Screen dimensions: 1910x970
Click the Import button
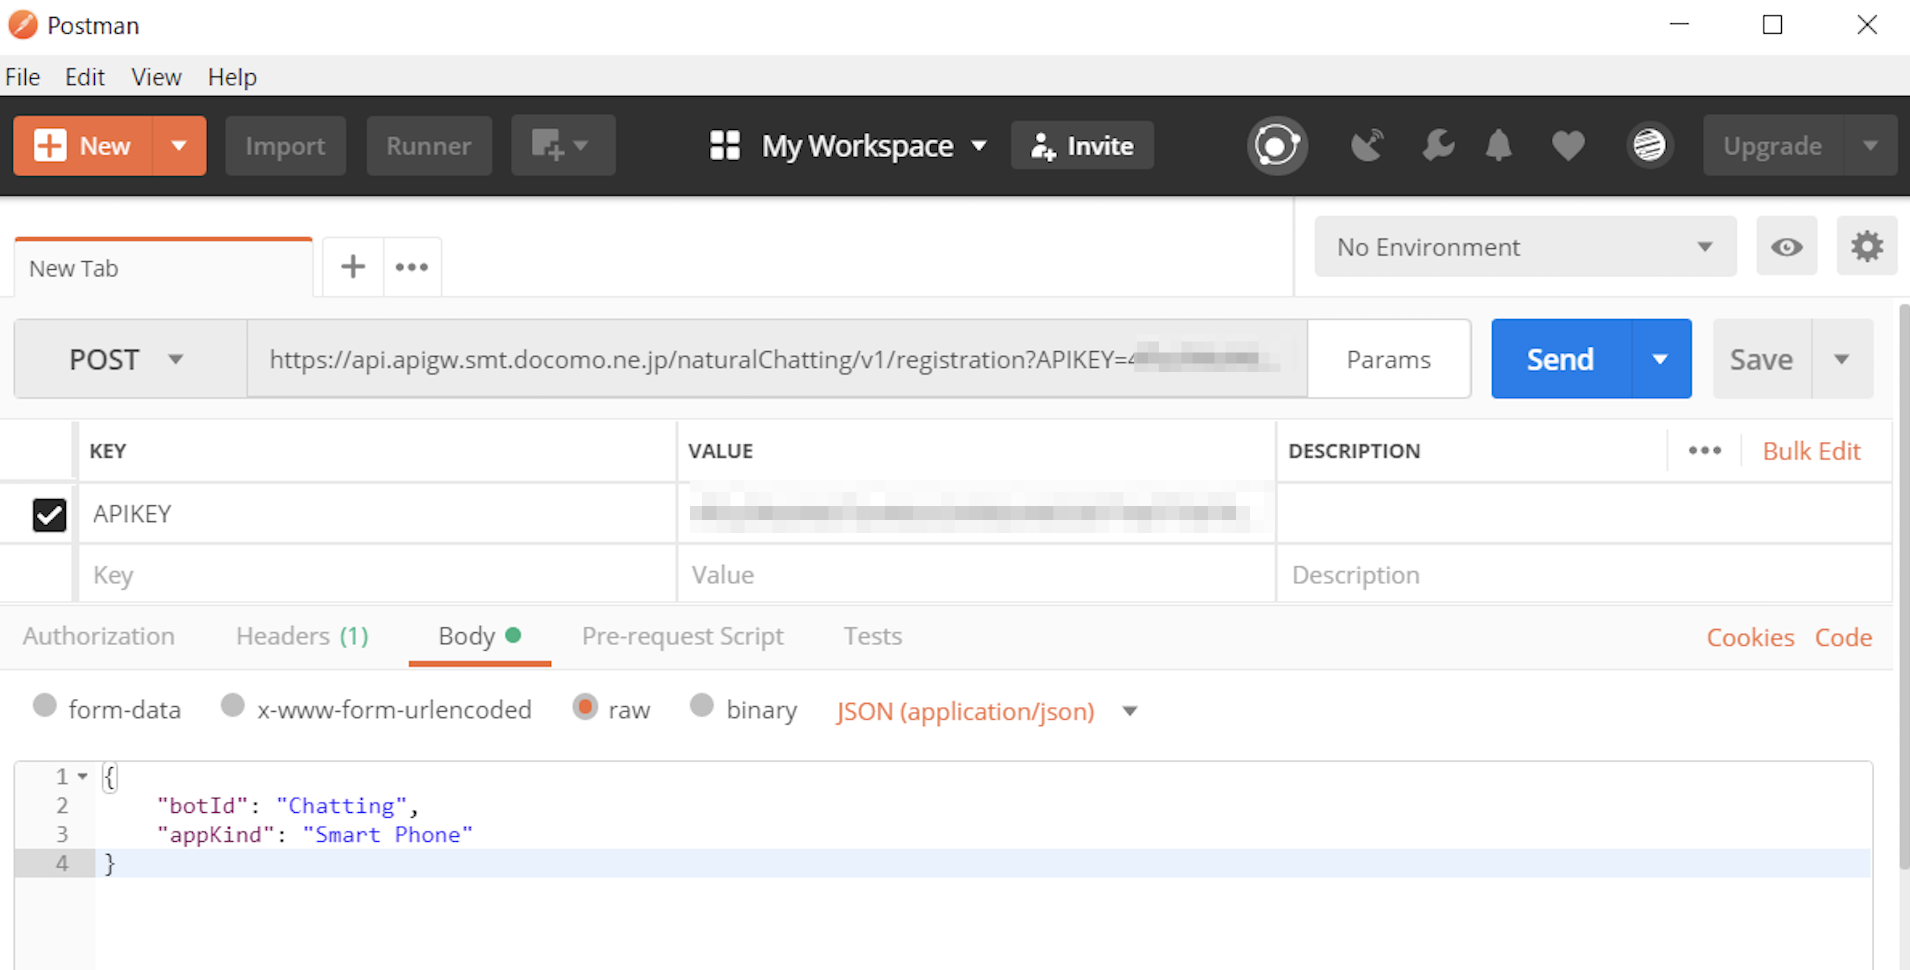pos(285,146)
